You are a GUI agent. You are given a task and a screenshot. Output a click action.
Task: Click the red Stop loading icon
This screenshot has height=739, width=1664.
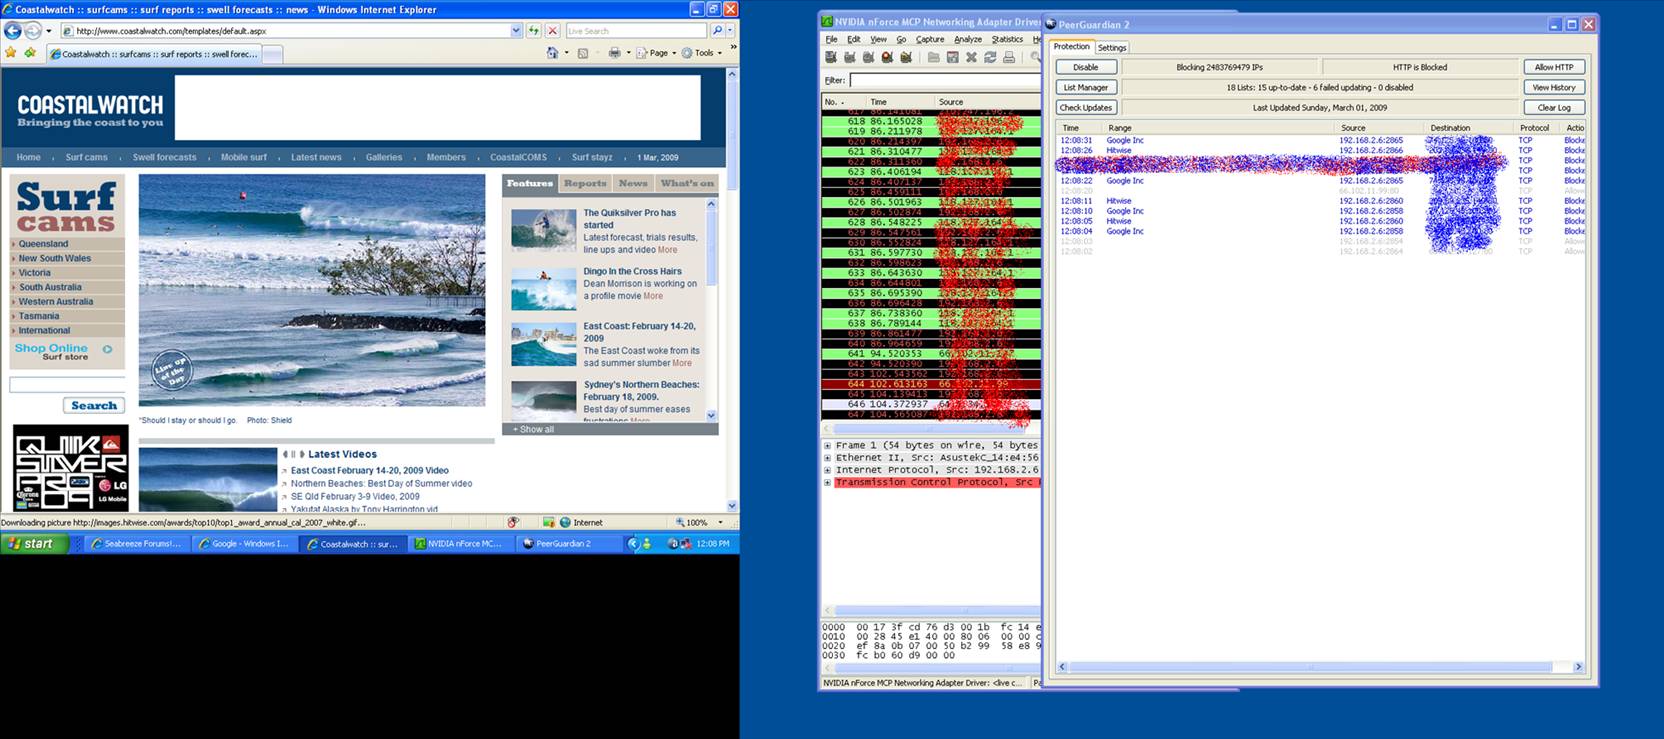click(552, 31)
